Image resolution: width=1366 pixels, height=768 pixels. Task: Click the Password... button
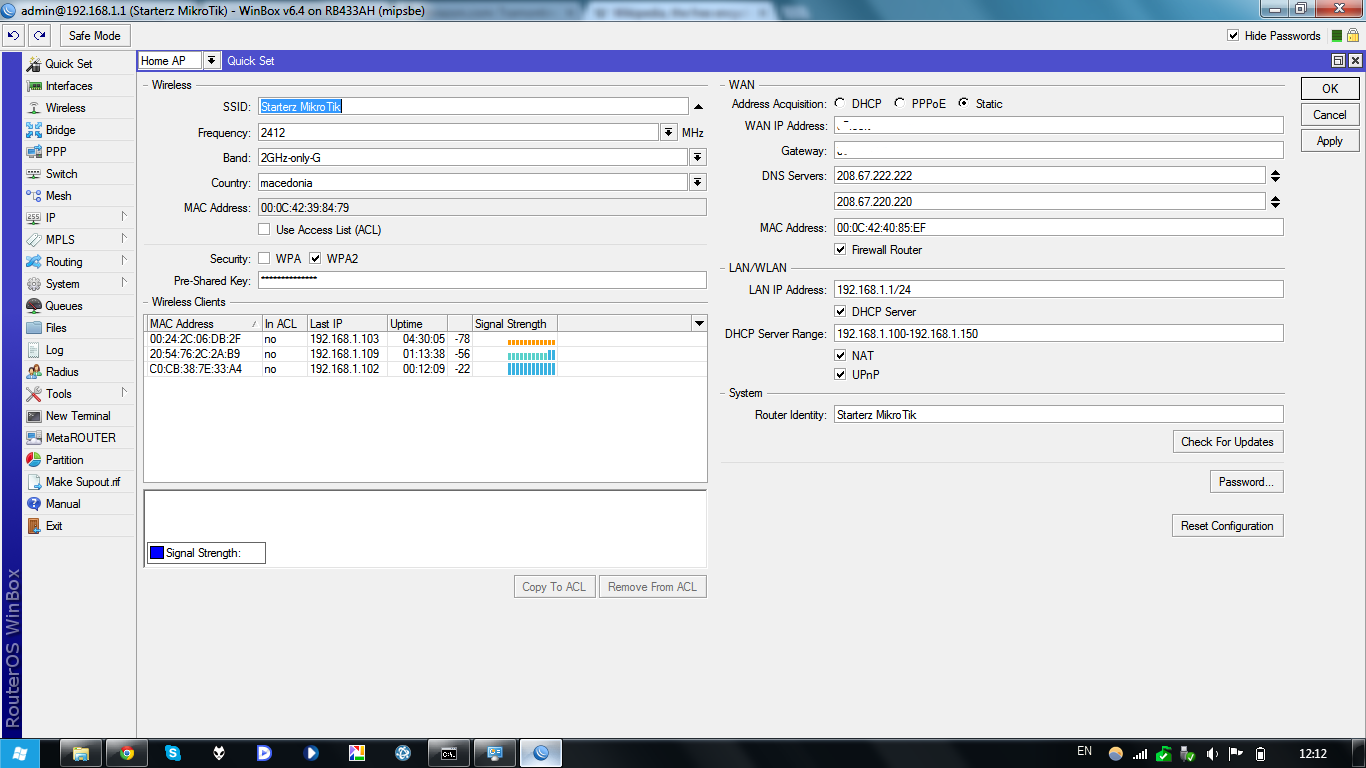[x=1246, y=482]
